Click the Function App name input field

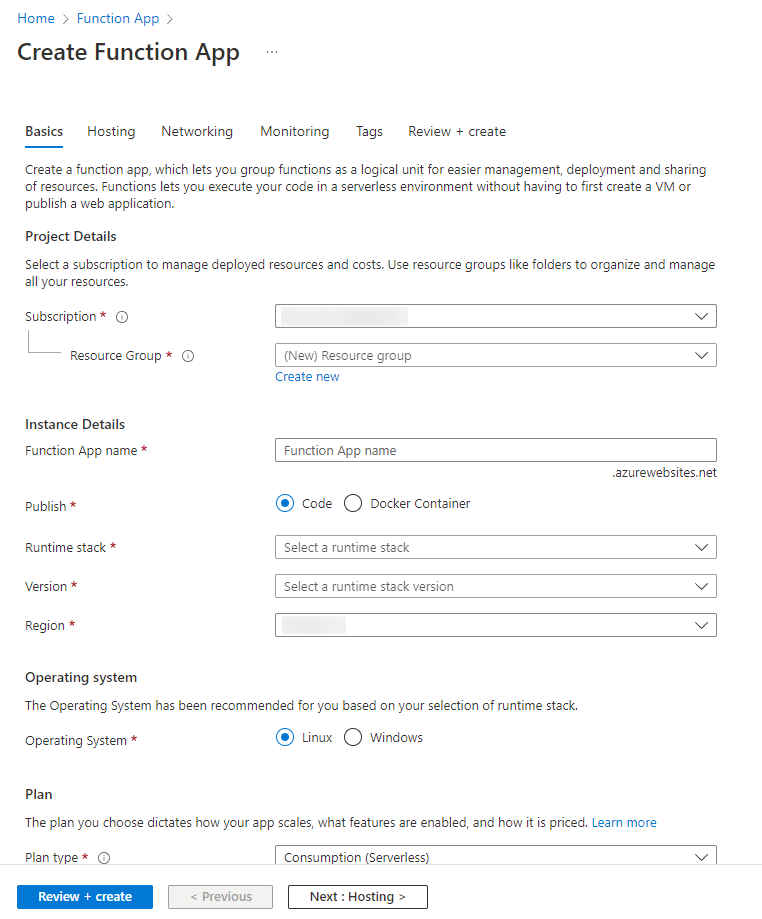pos(495,449)
